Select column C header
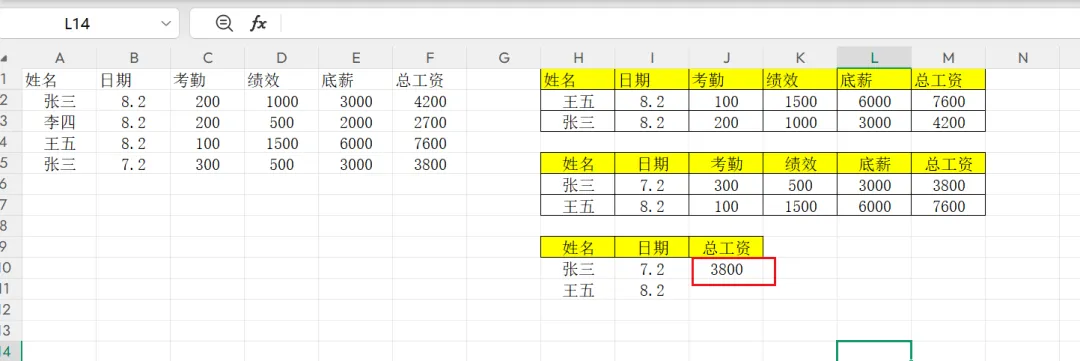This screenshot has height=361, width=1080. click(208, 59)
